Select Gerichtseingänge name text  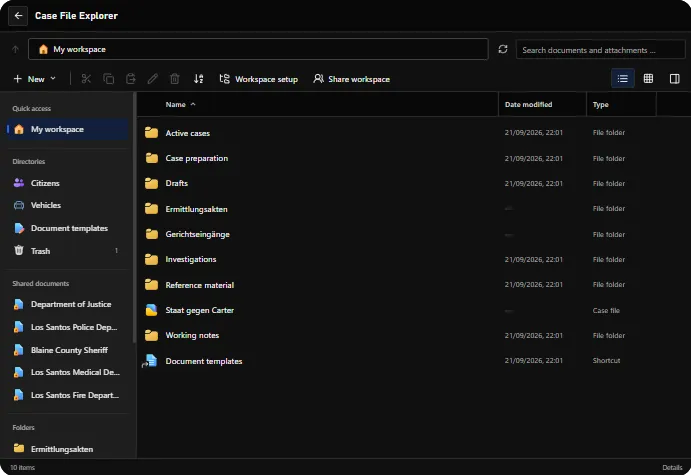(x=197, y=234)
